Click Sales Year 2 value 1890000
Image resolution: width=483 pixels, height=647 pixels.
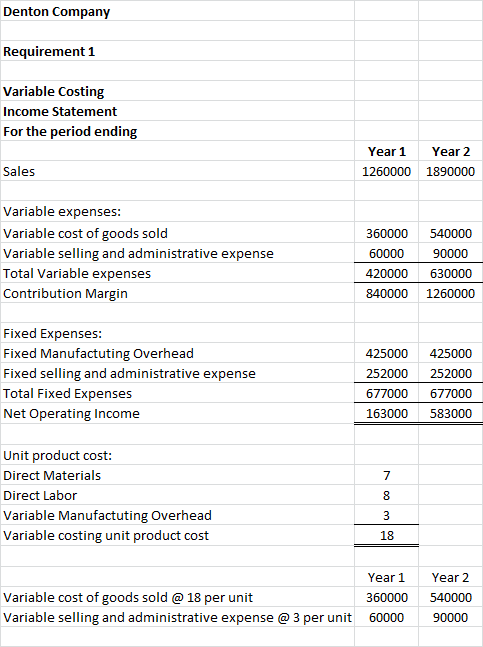[x=450, y=171]
